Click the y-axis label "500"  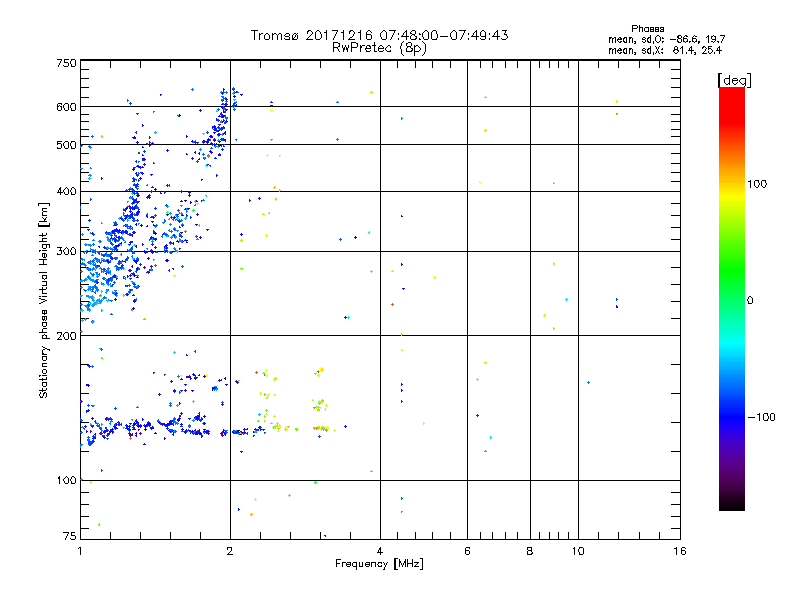[66, 145]
